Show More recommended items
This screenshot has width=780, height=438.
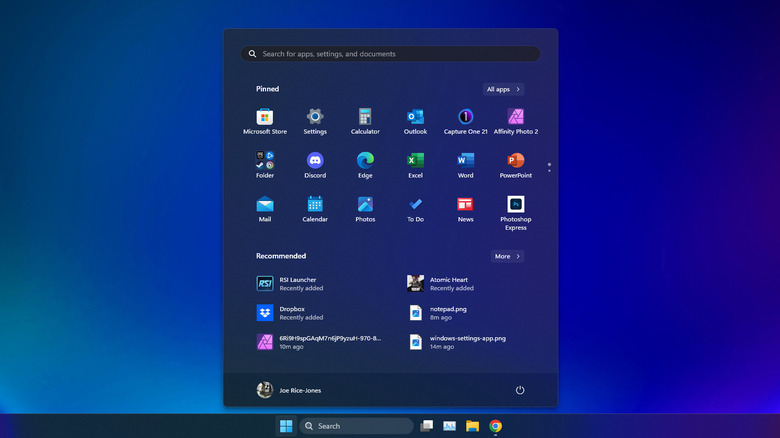507,256
